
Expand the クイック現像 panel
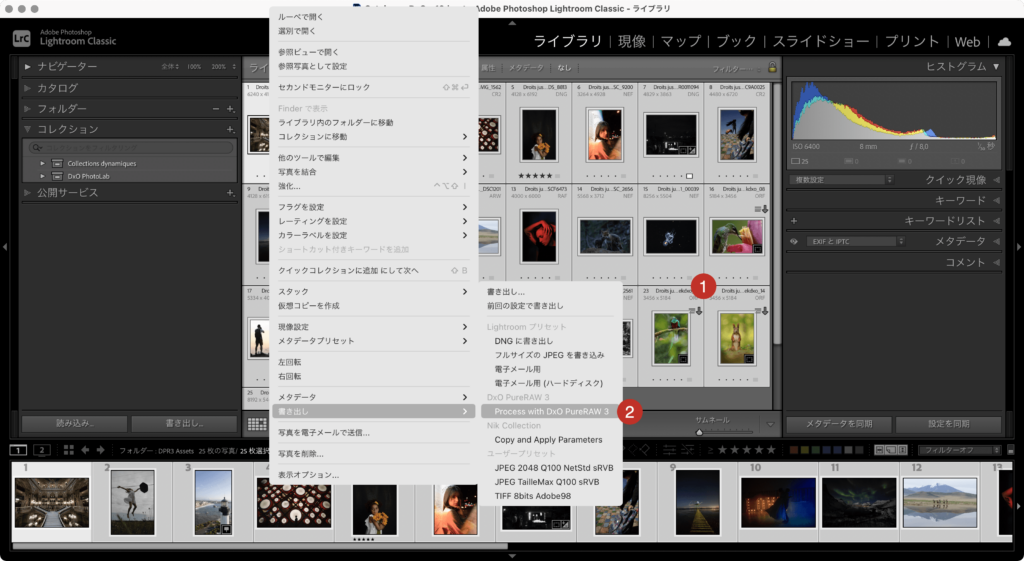(x=997, y=180)
